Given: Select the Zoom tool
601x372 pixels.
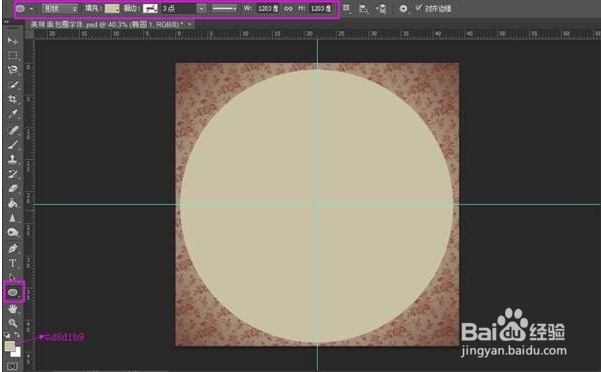Looking at the screenshot, I should coord(13,323).
